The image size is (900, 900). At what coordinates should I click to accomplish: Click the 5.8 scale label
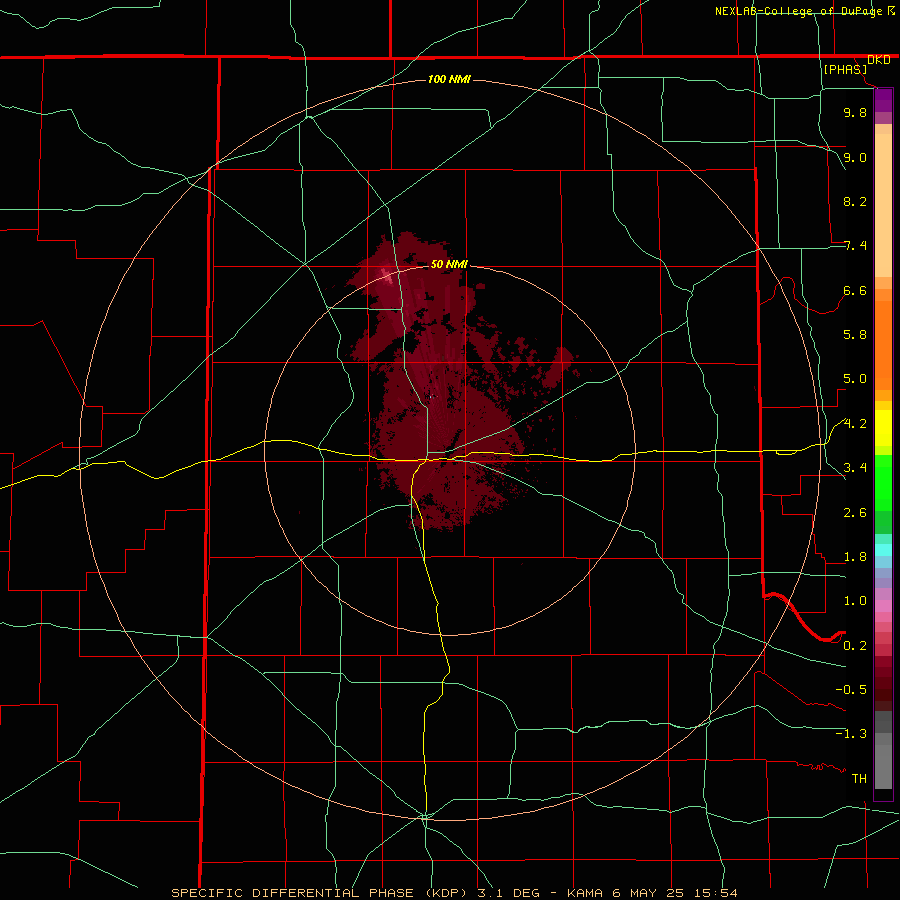(x=855, y=335)
